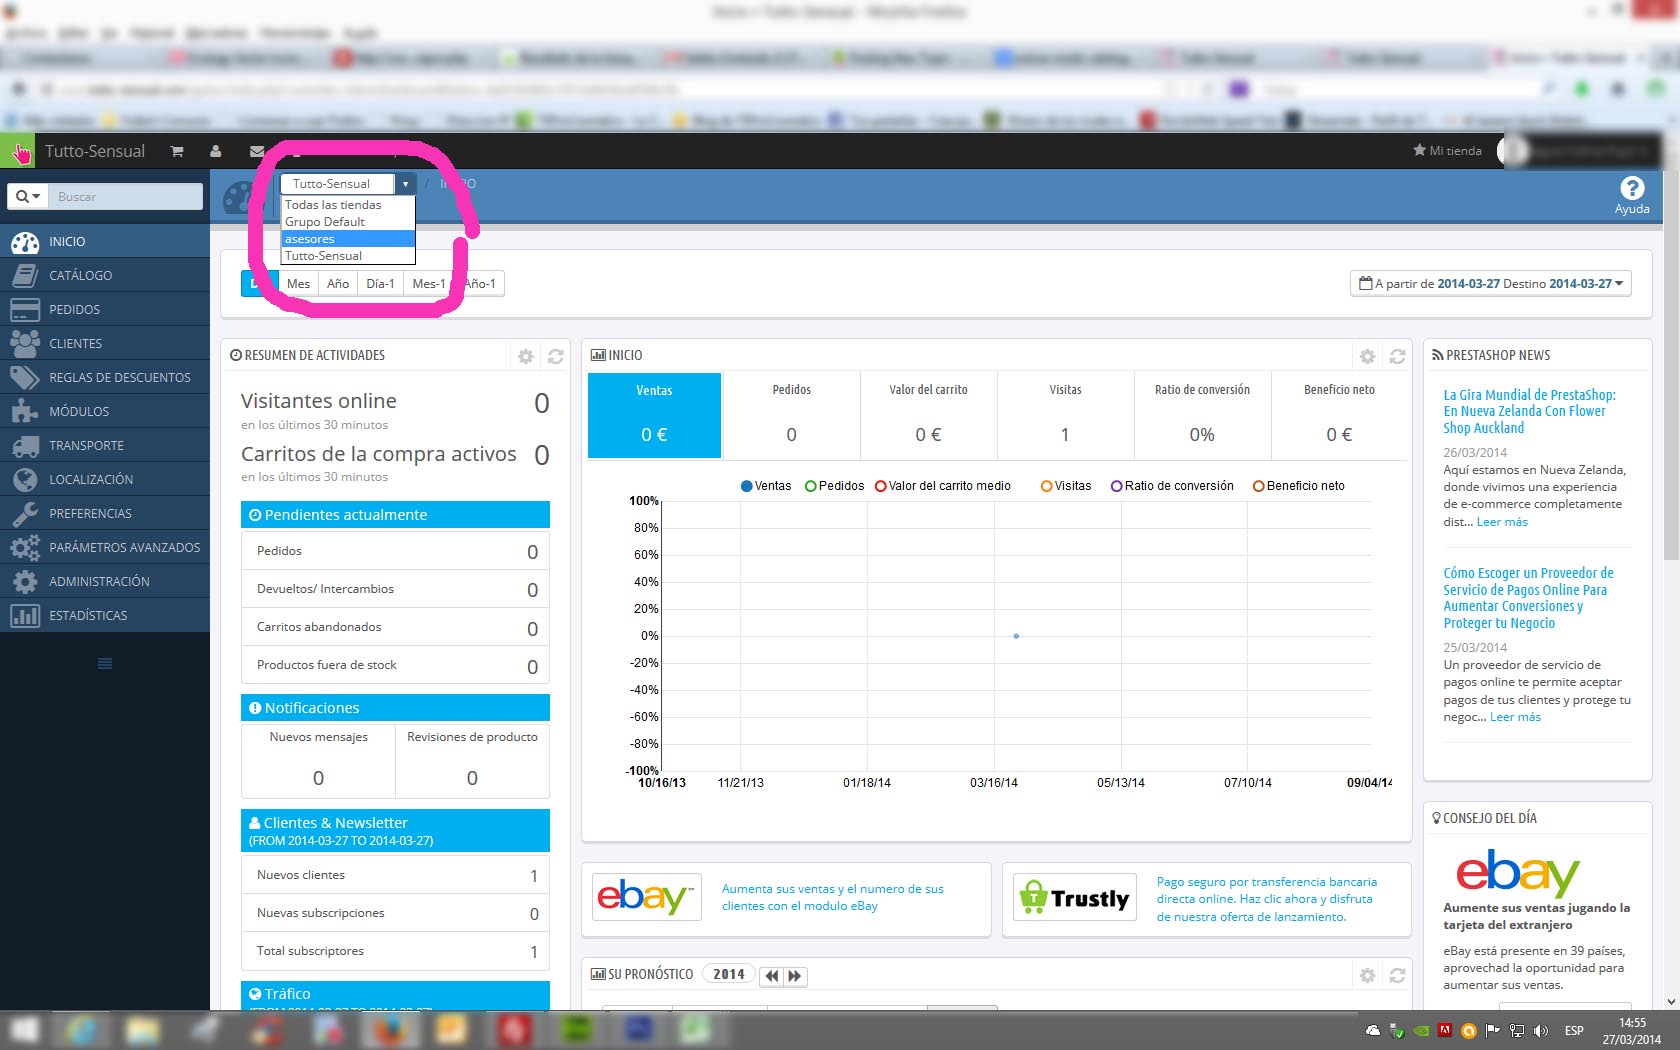Screen dimensions: 1680x1050
Task: Go to next forecast year
Action: 795,975
